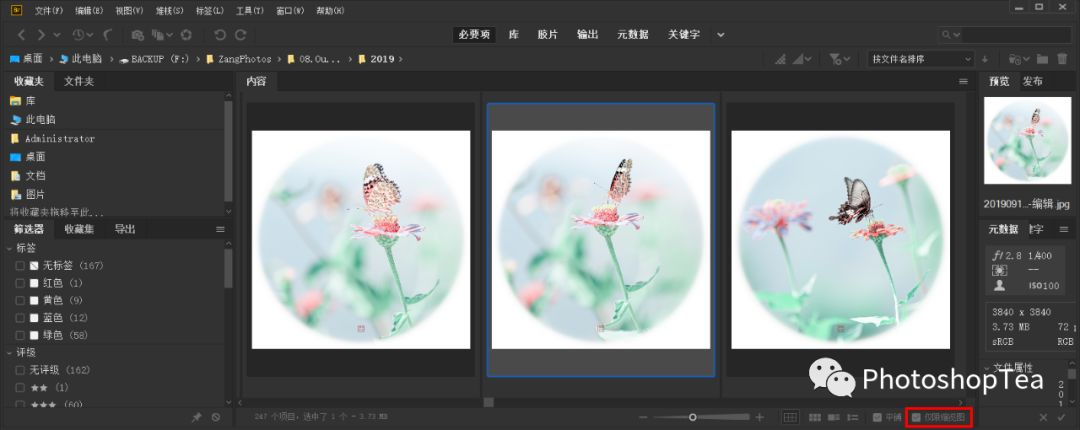Viewport: 1080px width, 430px height.
Task: Open in Camera Raw aperture icon
Action: [x=186, y=34]
